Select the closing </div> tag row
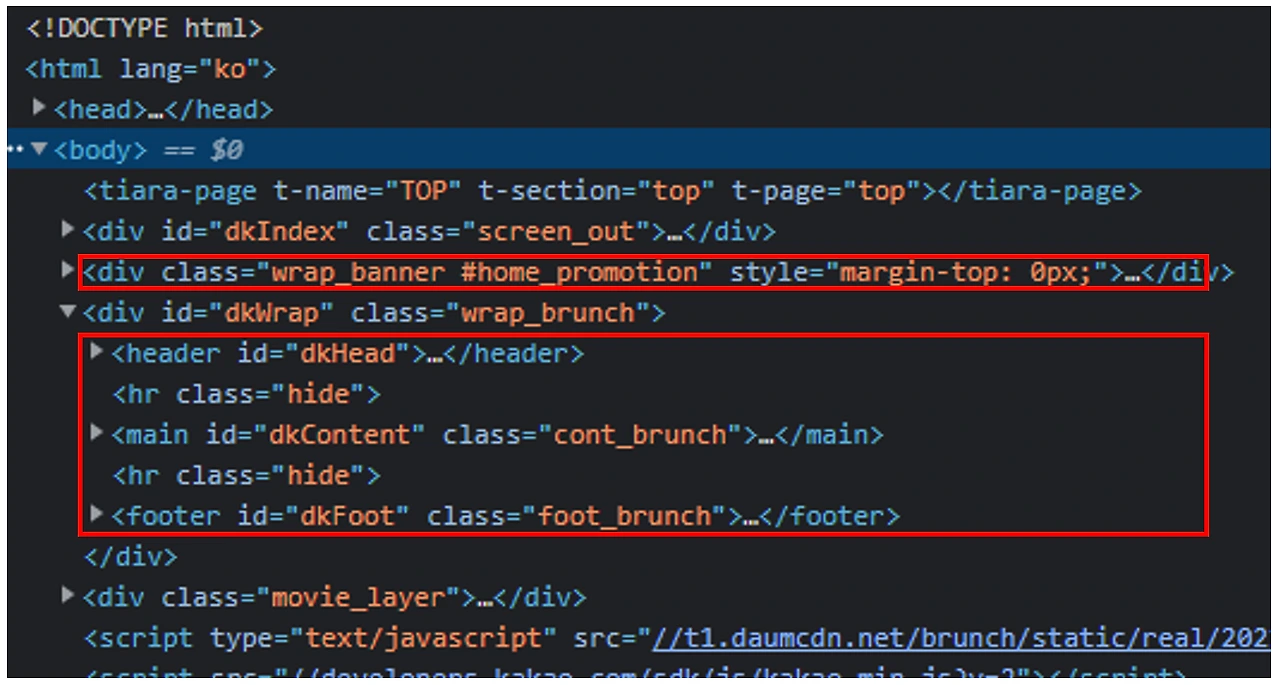 [130, 556]
